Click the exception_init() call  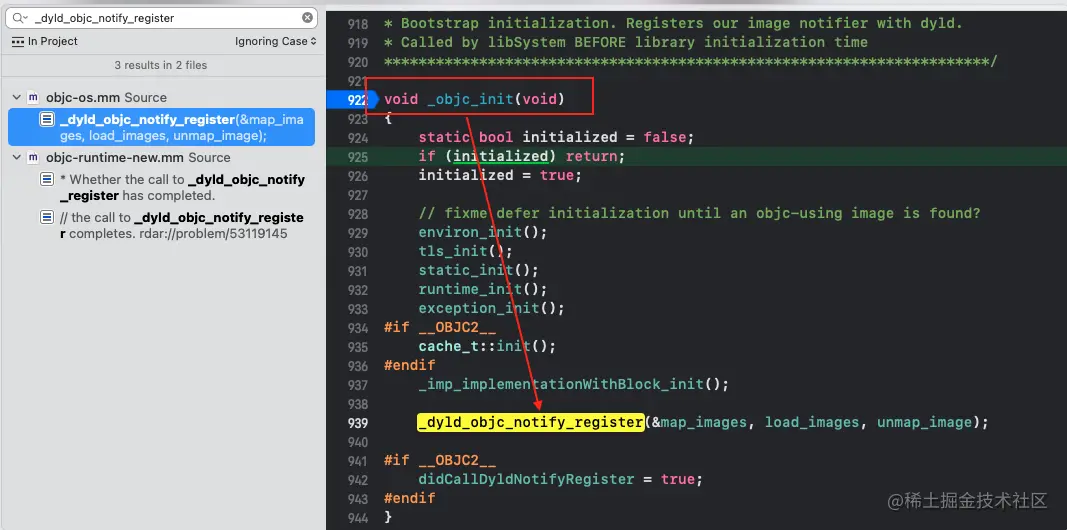pyautogui.click(x=491, y=308)
